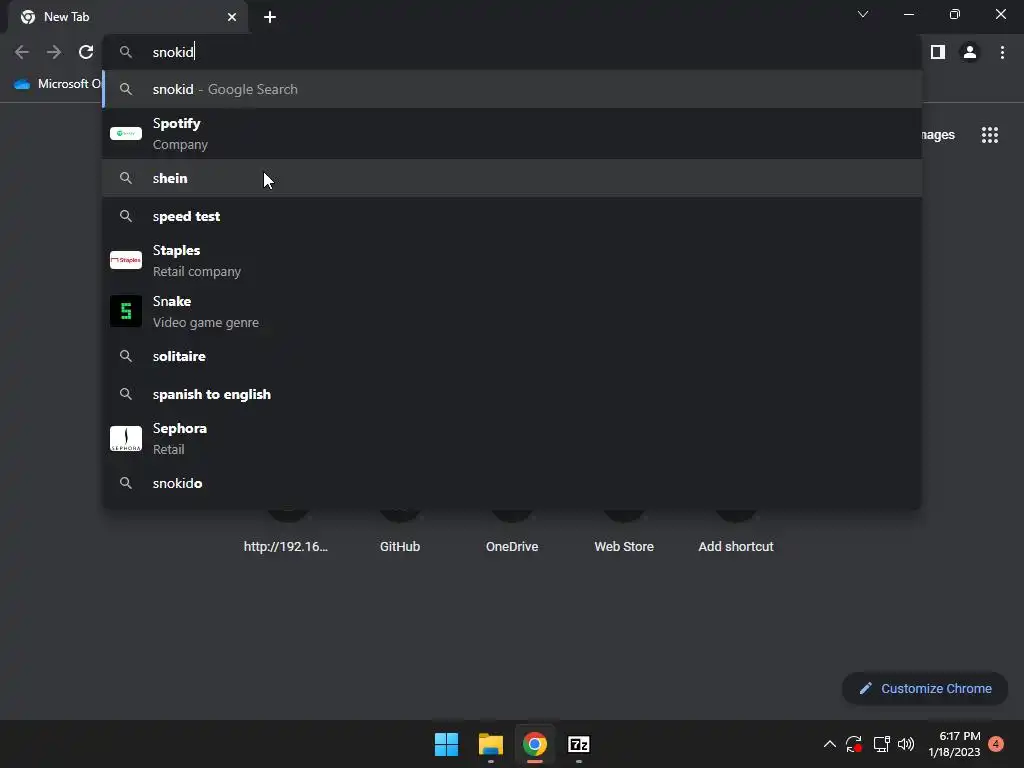This screenshot has width=1024, height=768.
Task: Click search icon beside snokido
Action: coord(126,483)
